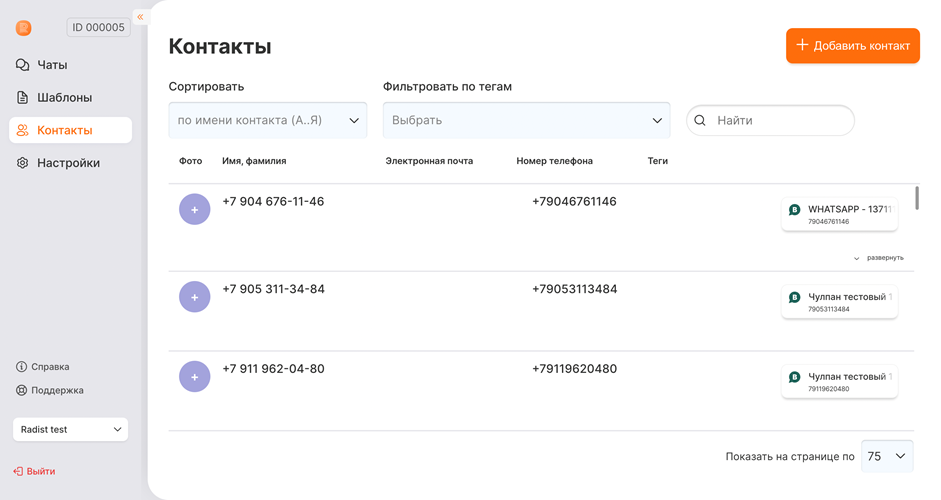Screen dimensions: 941x500
Task: Click the plus icon on Добавить контакт
Action: coord(802,45)
